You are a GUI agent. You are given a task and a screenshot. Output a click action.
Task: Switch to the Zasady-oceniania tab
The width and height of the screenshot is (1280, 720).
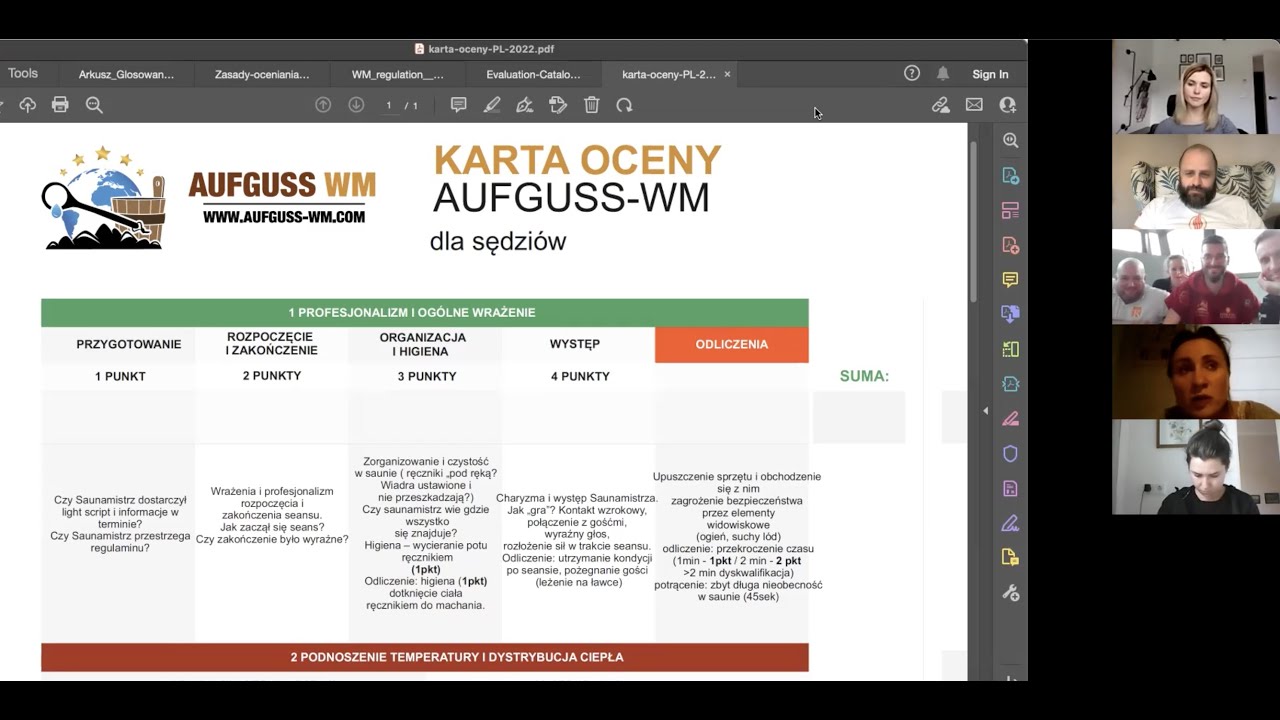click(262, 74)
